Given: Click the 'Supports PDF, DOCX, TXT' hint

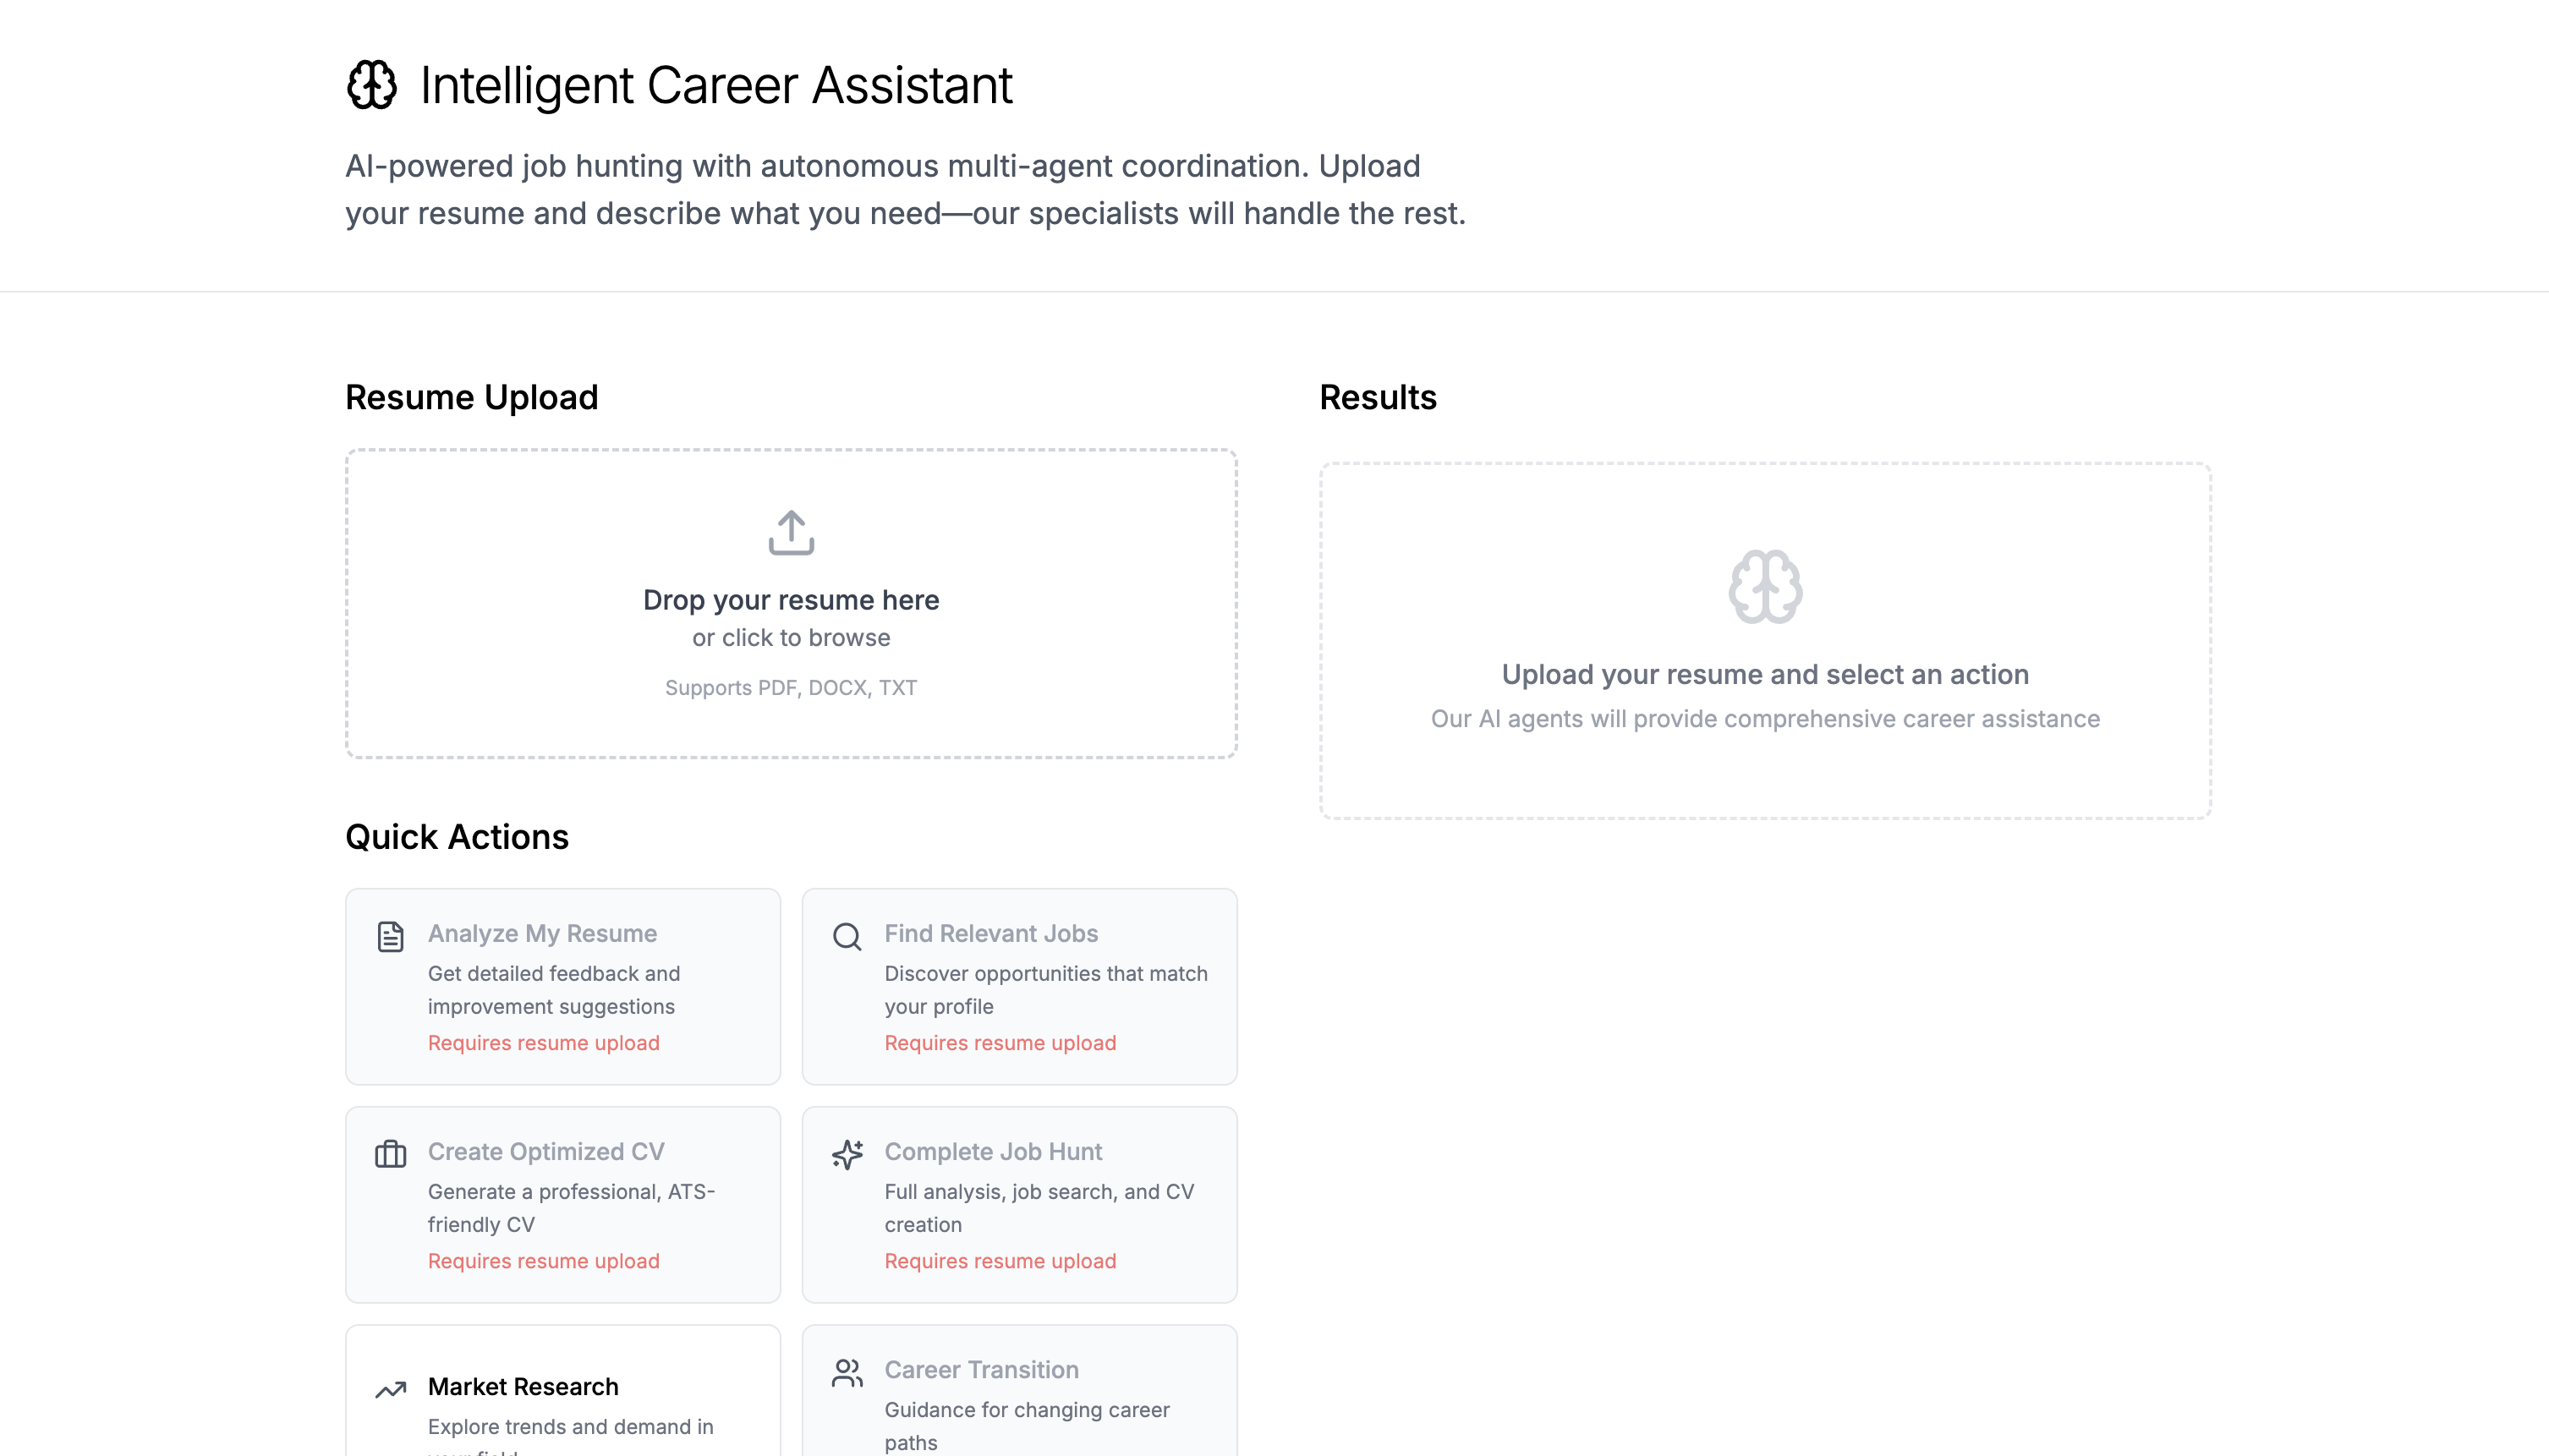Looking at the screenshot, I should (791, 688).
